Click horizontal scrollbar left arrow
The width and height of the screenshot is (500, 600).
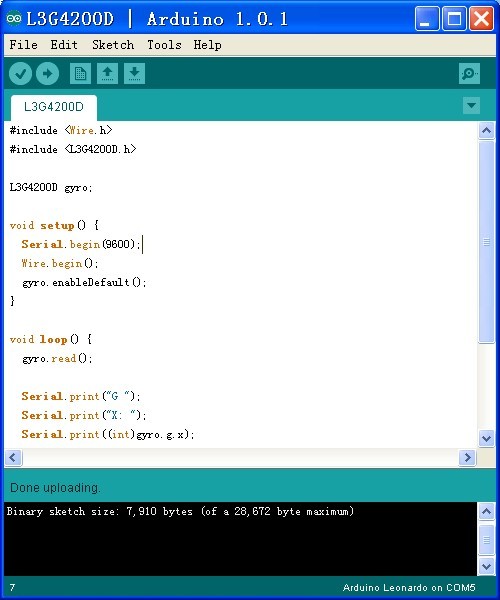[x=13, y=457]
